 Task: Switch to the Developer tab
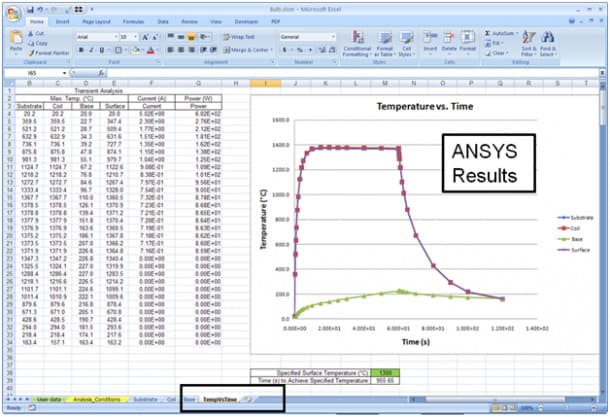pyautogui.click(x=246, y=22)
